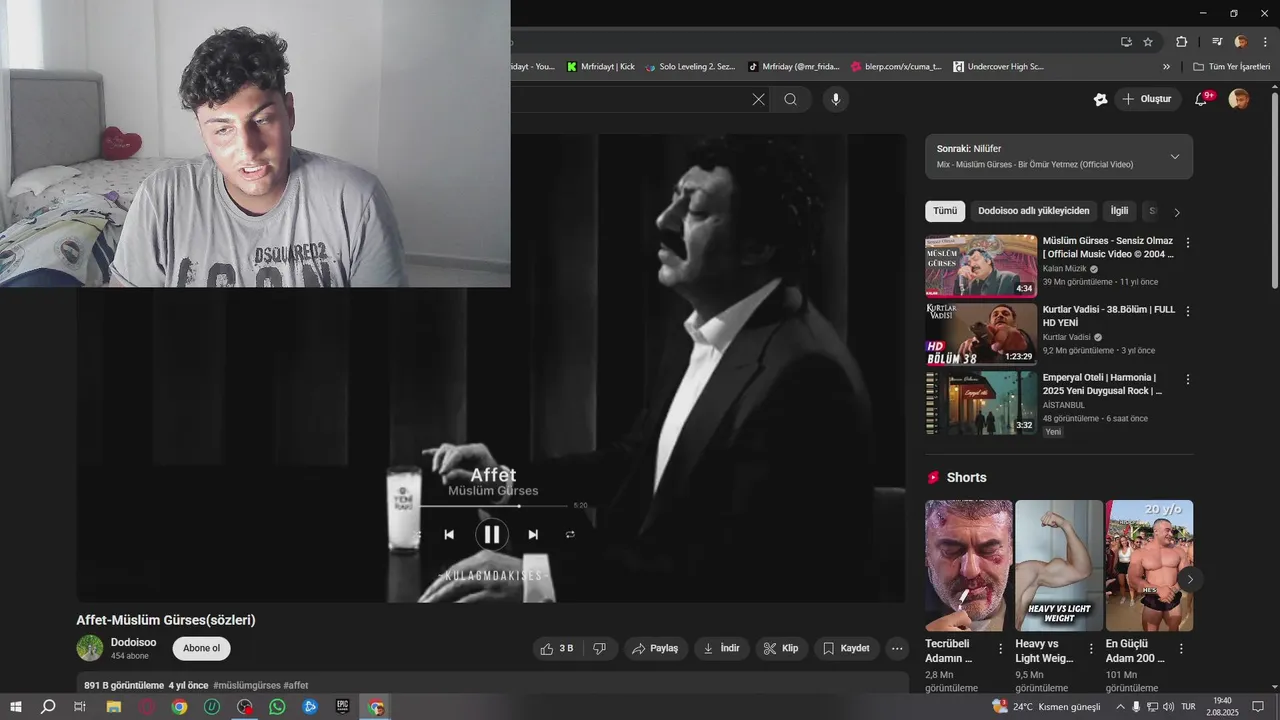Open Windows Start menu
Viewport: 1280px width, 720px height.
click(x=16, y=707)
